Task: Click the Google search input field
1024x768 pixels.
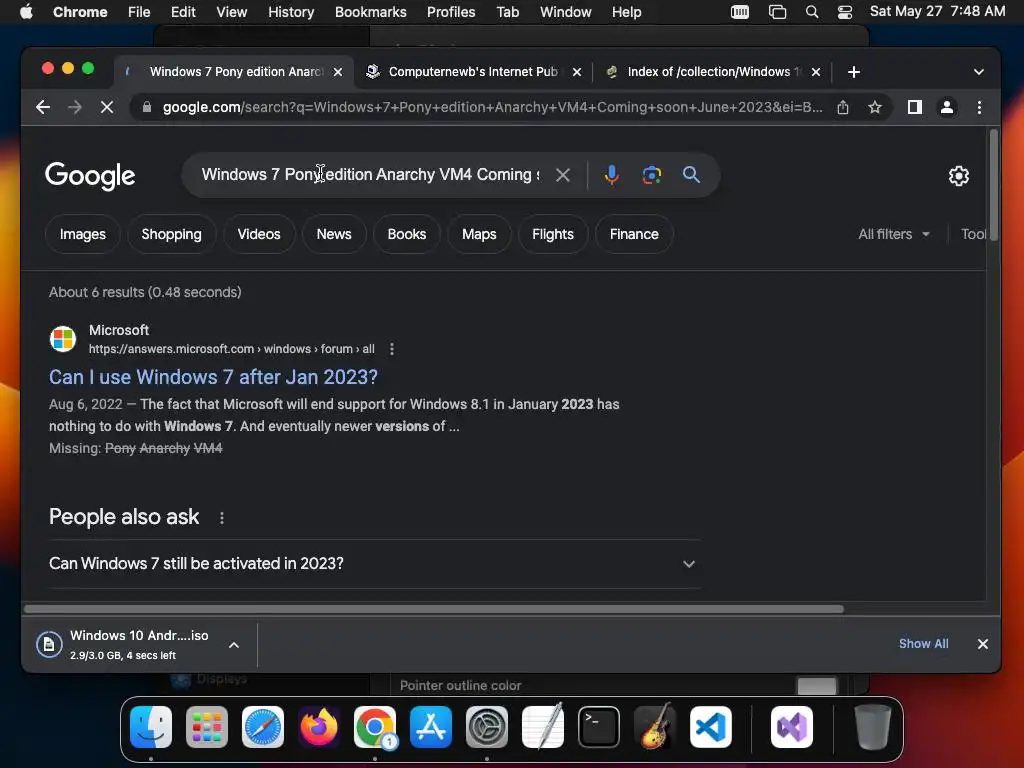Action: (x=370, y=174)
